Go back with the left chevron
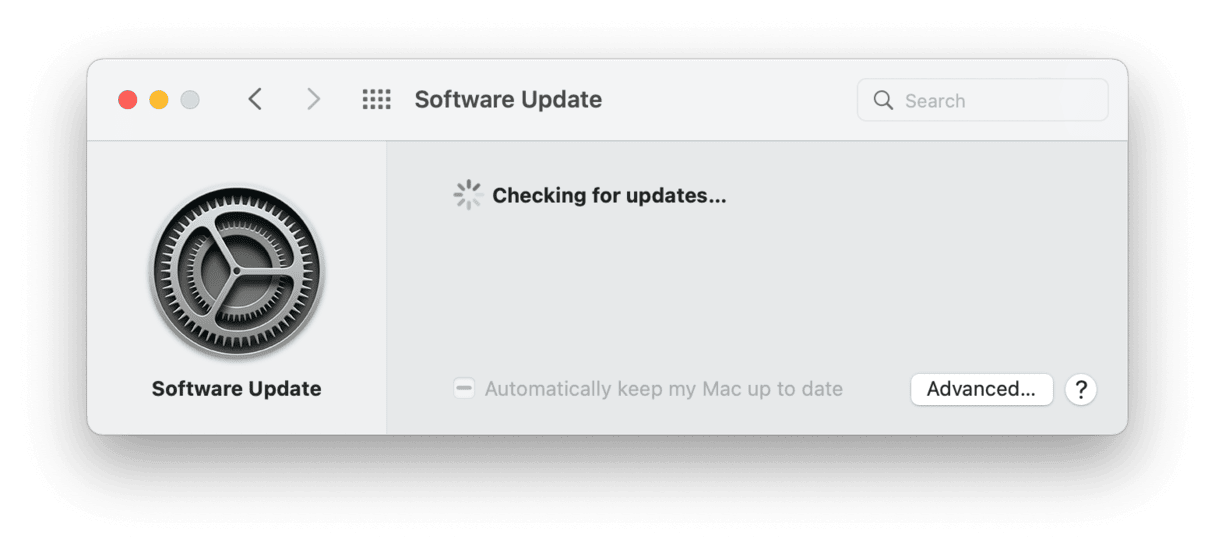The image size is (1215, 550). tap(255, 100)
